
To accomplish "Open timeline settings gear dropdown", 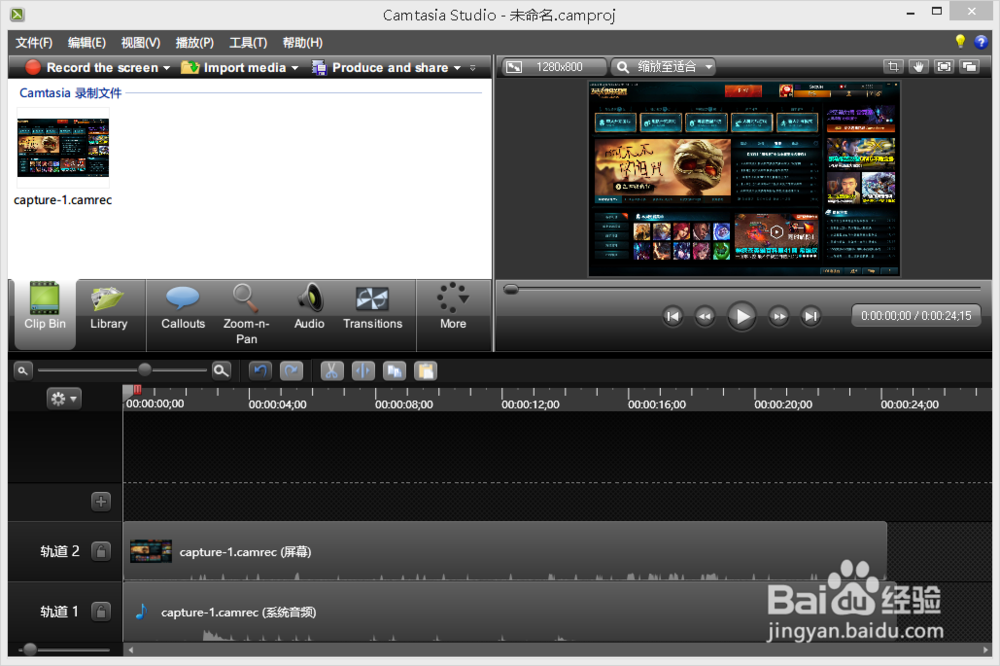I will pyautogui.click(x=64, y=399).
